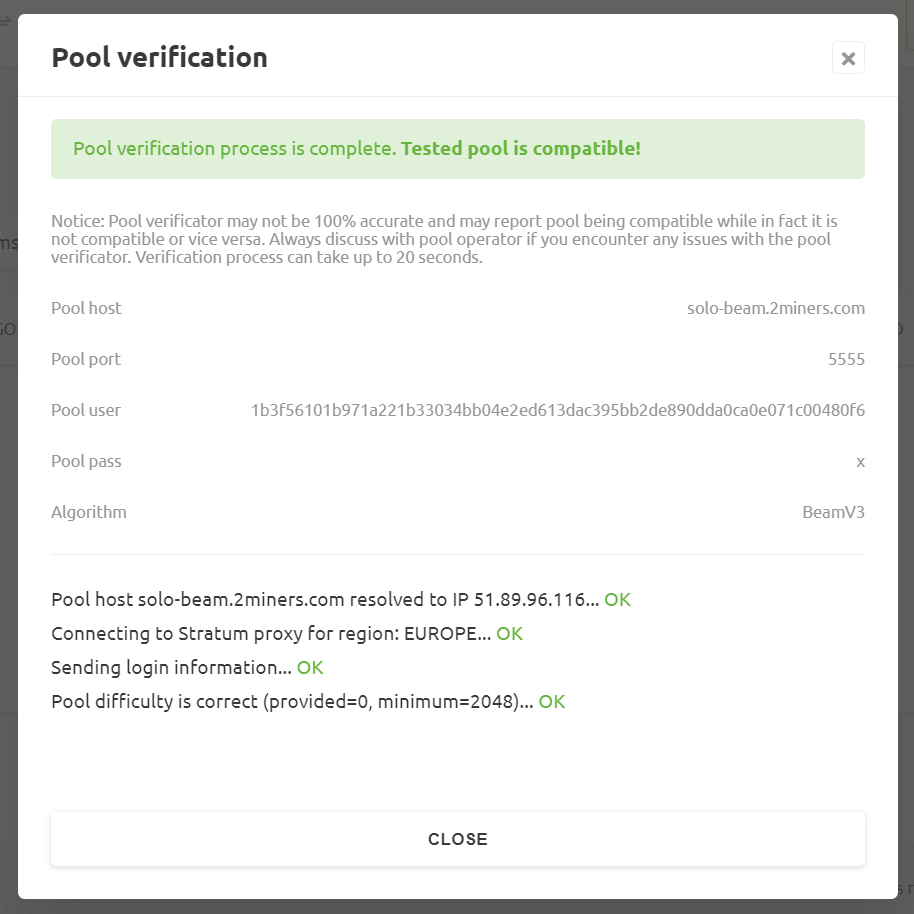Click the X icon to dismiss dialog
This screenshot has height=914, width=914.
pyautogui.click(x=848, y=58)
